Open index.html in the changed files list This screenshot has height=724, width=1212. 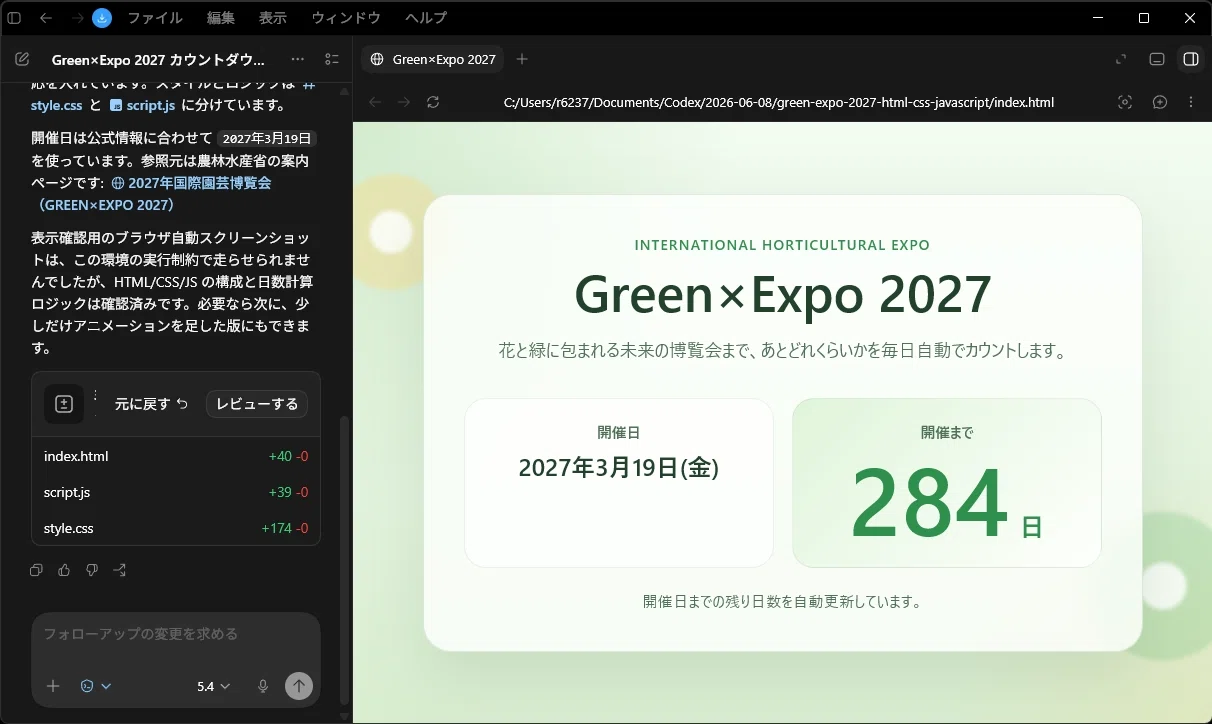click(x=76, y=456)
